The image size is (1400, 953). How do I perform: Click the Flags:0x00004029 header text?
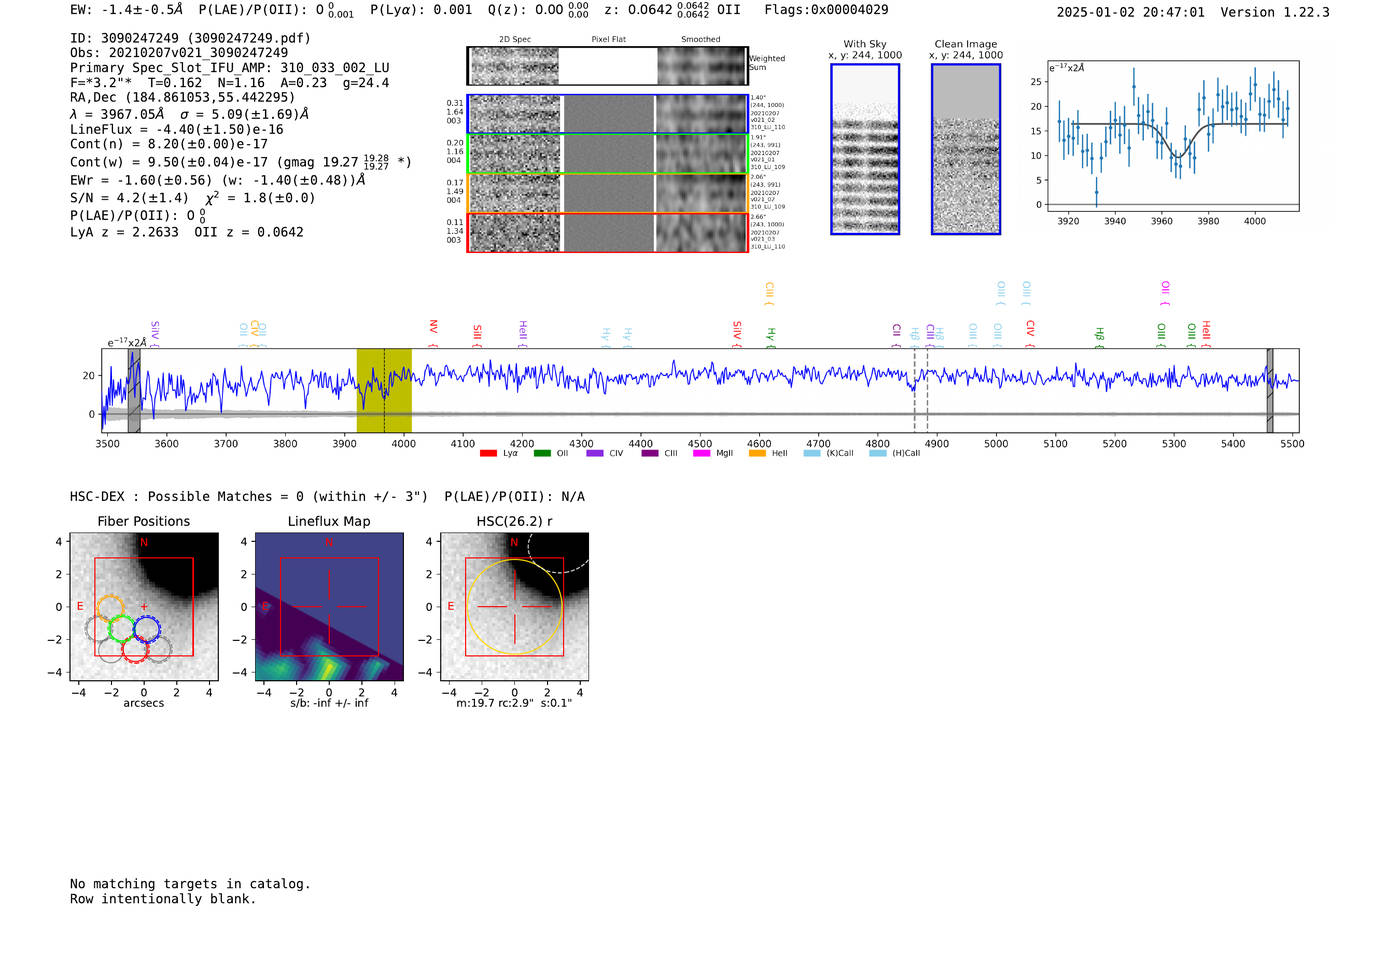point(826,10)
